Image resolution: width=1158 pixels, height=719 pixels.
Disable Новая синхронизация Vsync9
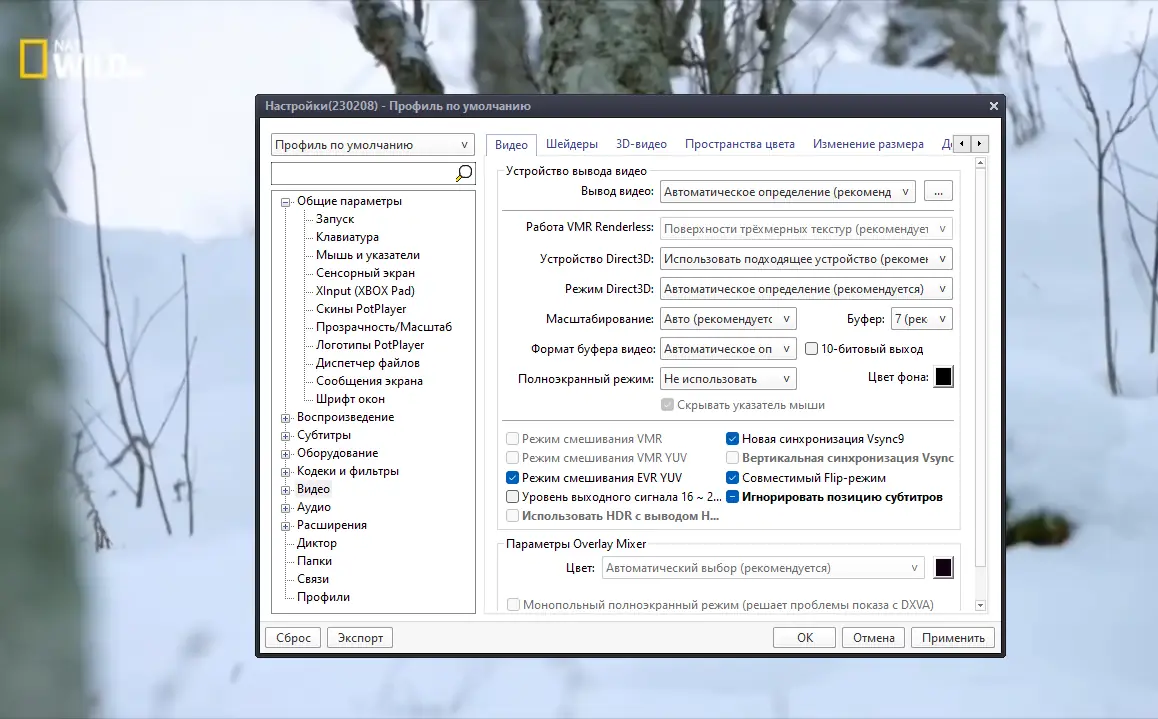(x=732, y=438)
